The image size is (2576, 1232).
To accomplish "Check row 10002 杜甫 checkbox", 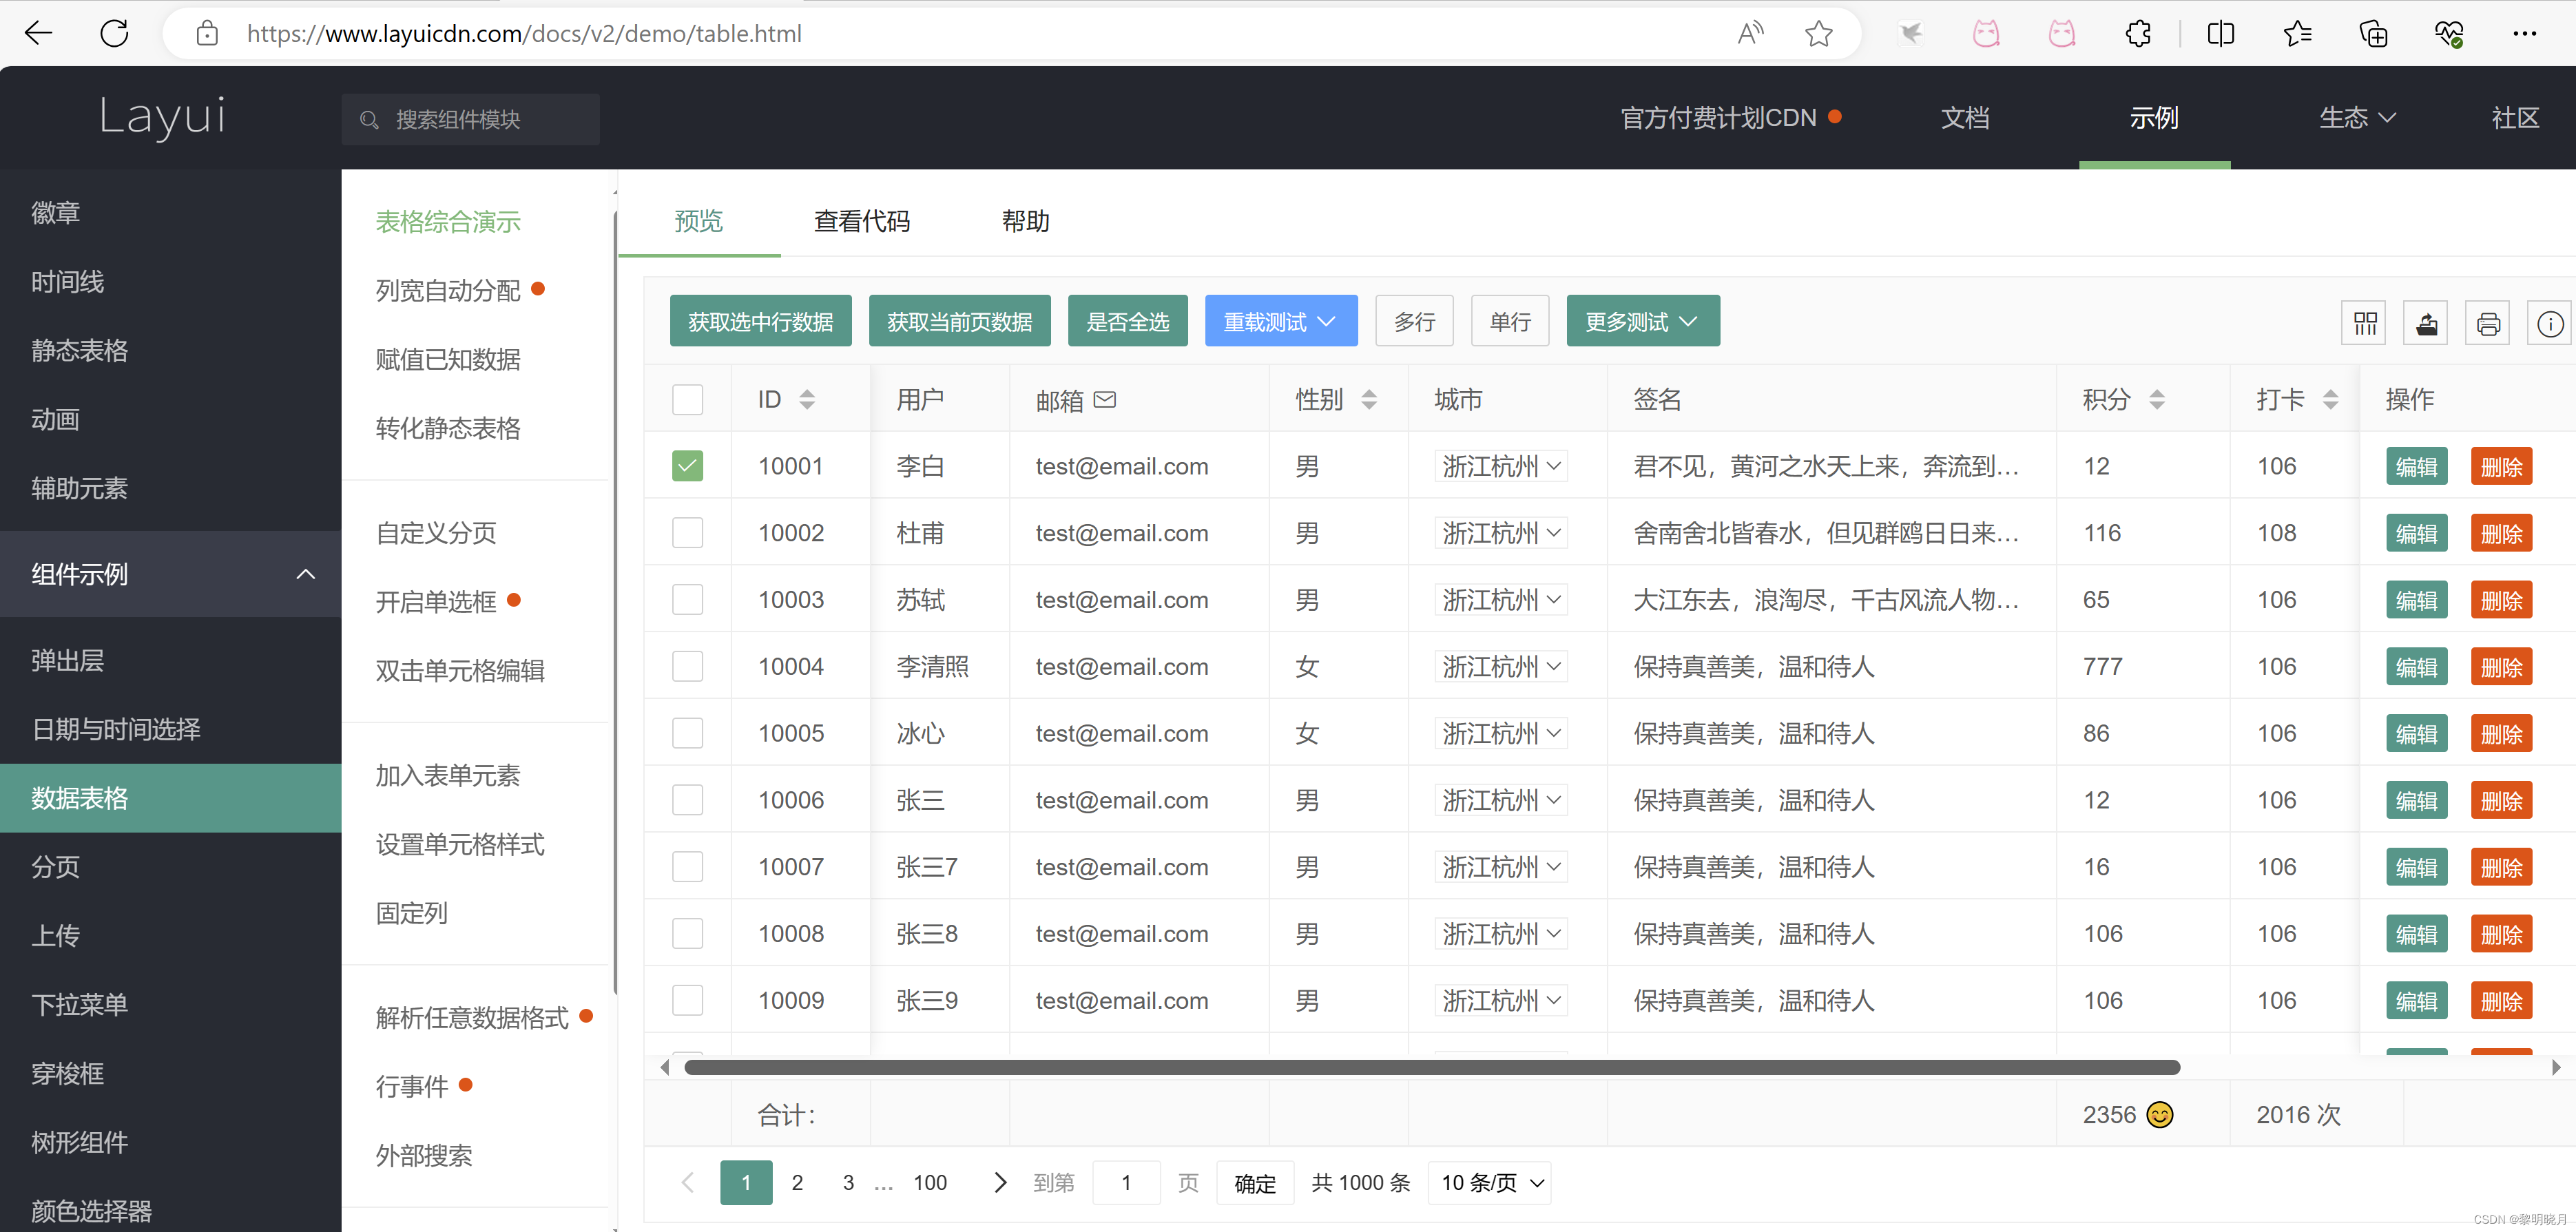I will [x=687, y=533].
